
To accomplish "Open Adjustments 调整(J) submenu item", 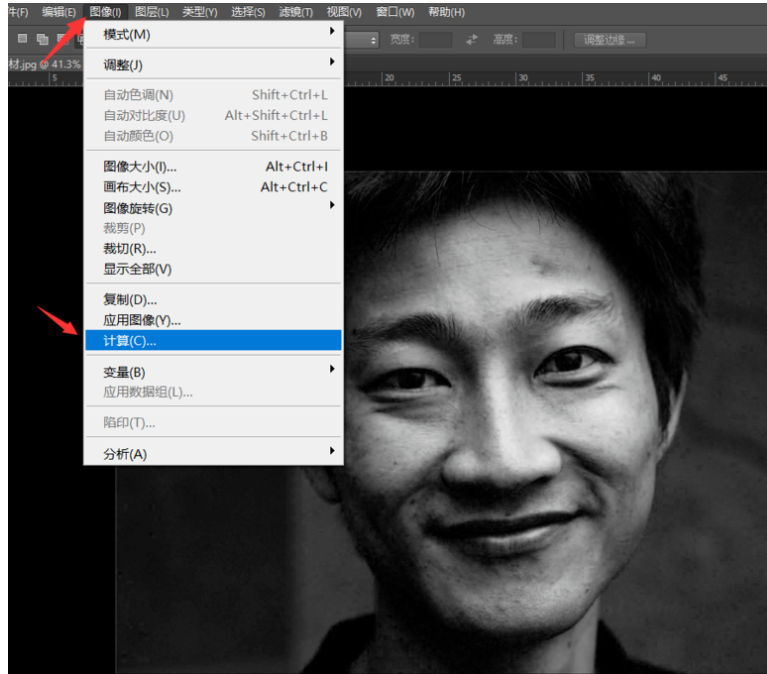I will (x=213, y=65).
